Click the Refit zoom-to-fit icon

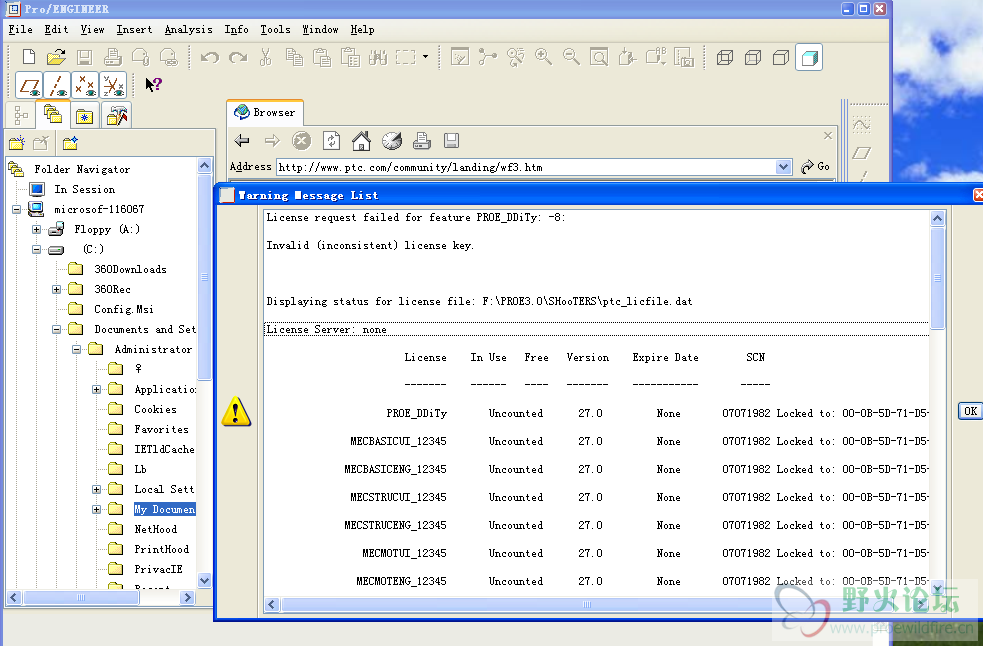point(599,58)
